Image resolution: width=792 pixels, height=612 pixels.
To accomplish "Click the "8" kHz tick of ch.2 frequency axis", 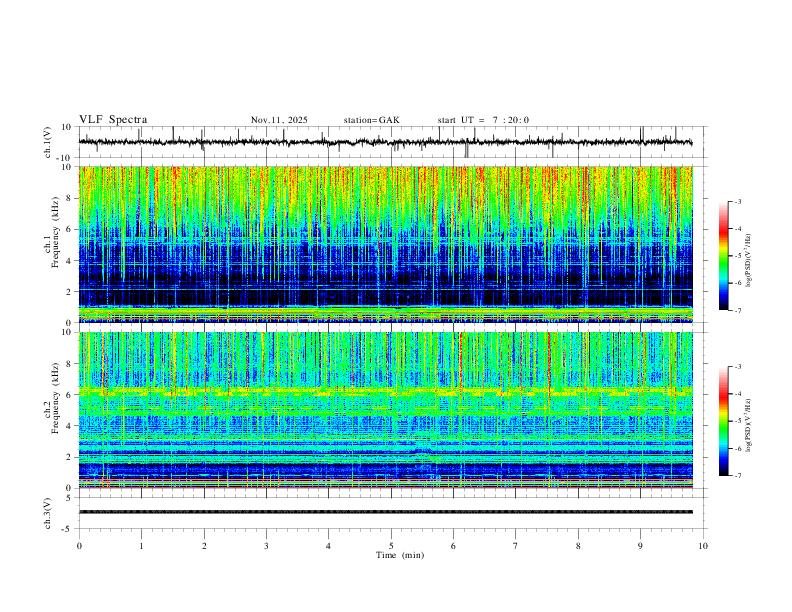I will pos(70,364).
